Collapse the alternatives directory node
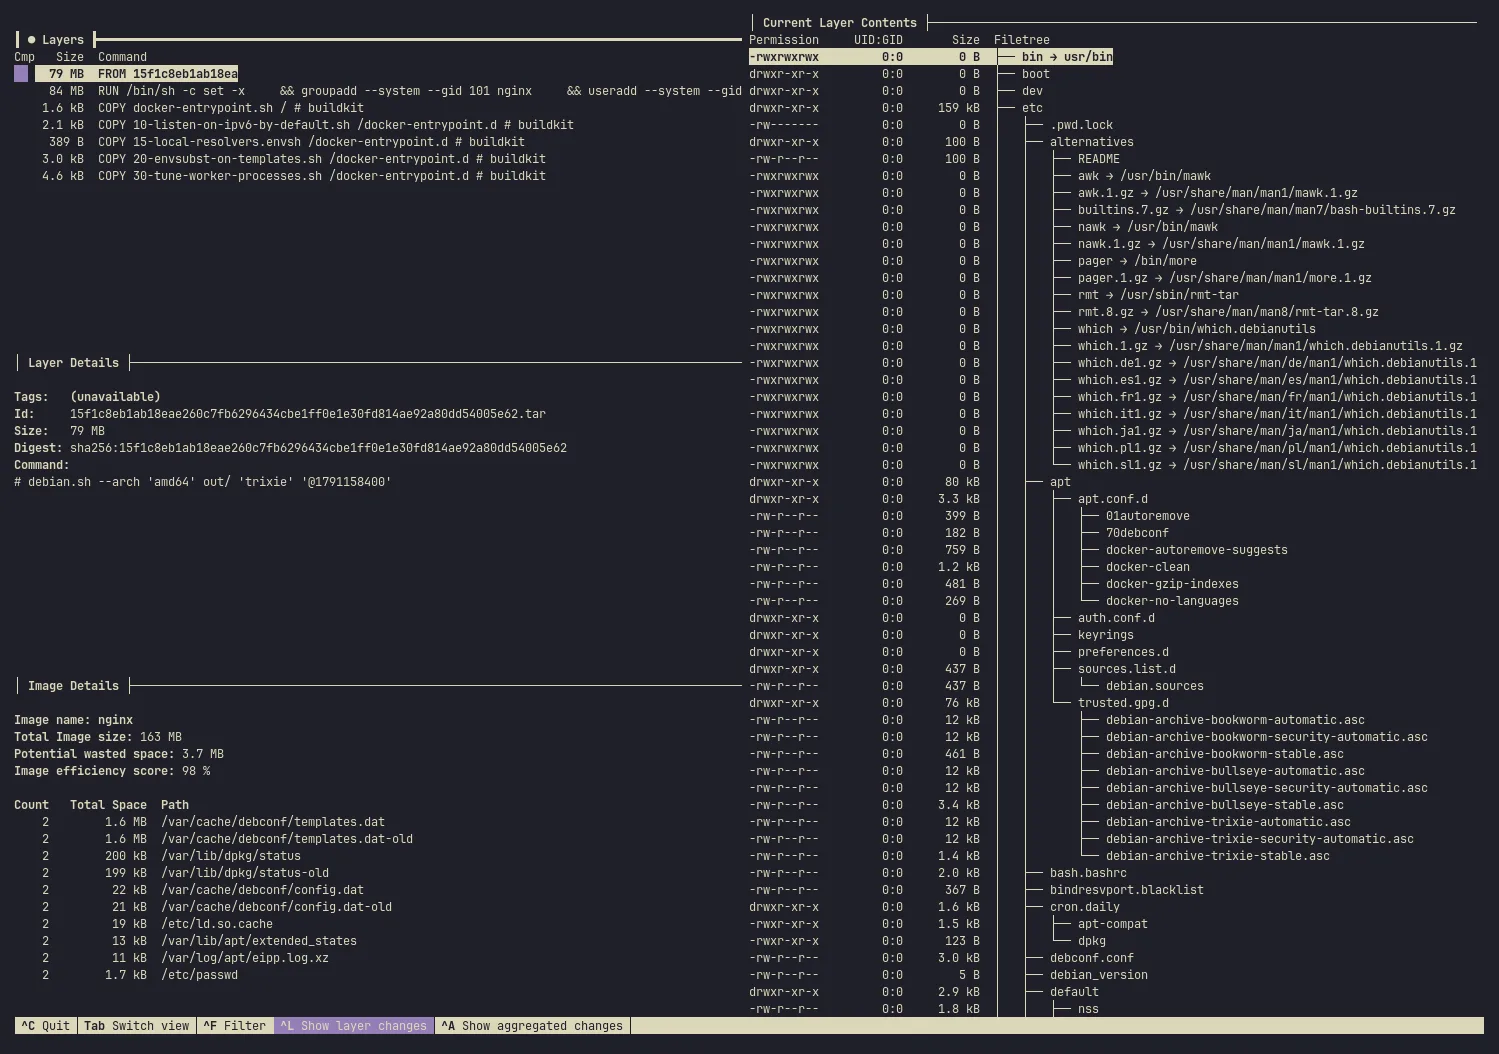1499x1054 pixels. pyautogui.click(x=1092, y=142)
